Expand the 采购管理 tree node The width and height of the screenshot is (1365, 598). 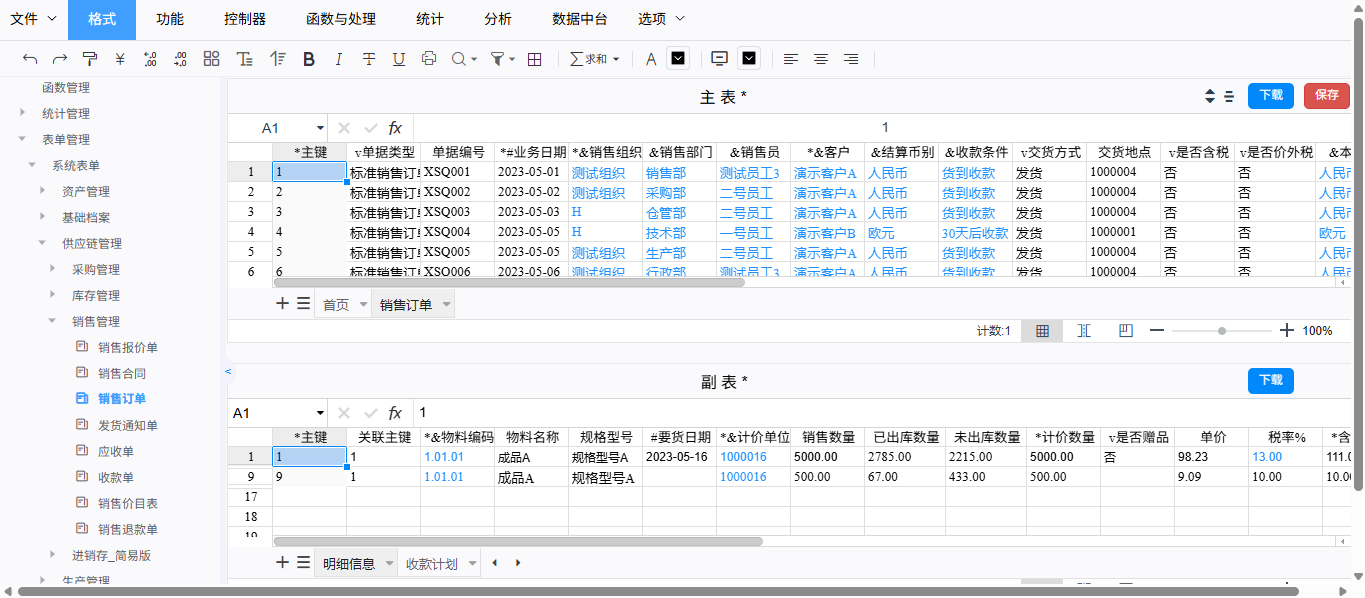[53, 269]
